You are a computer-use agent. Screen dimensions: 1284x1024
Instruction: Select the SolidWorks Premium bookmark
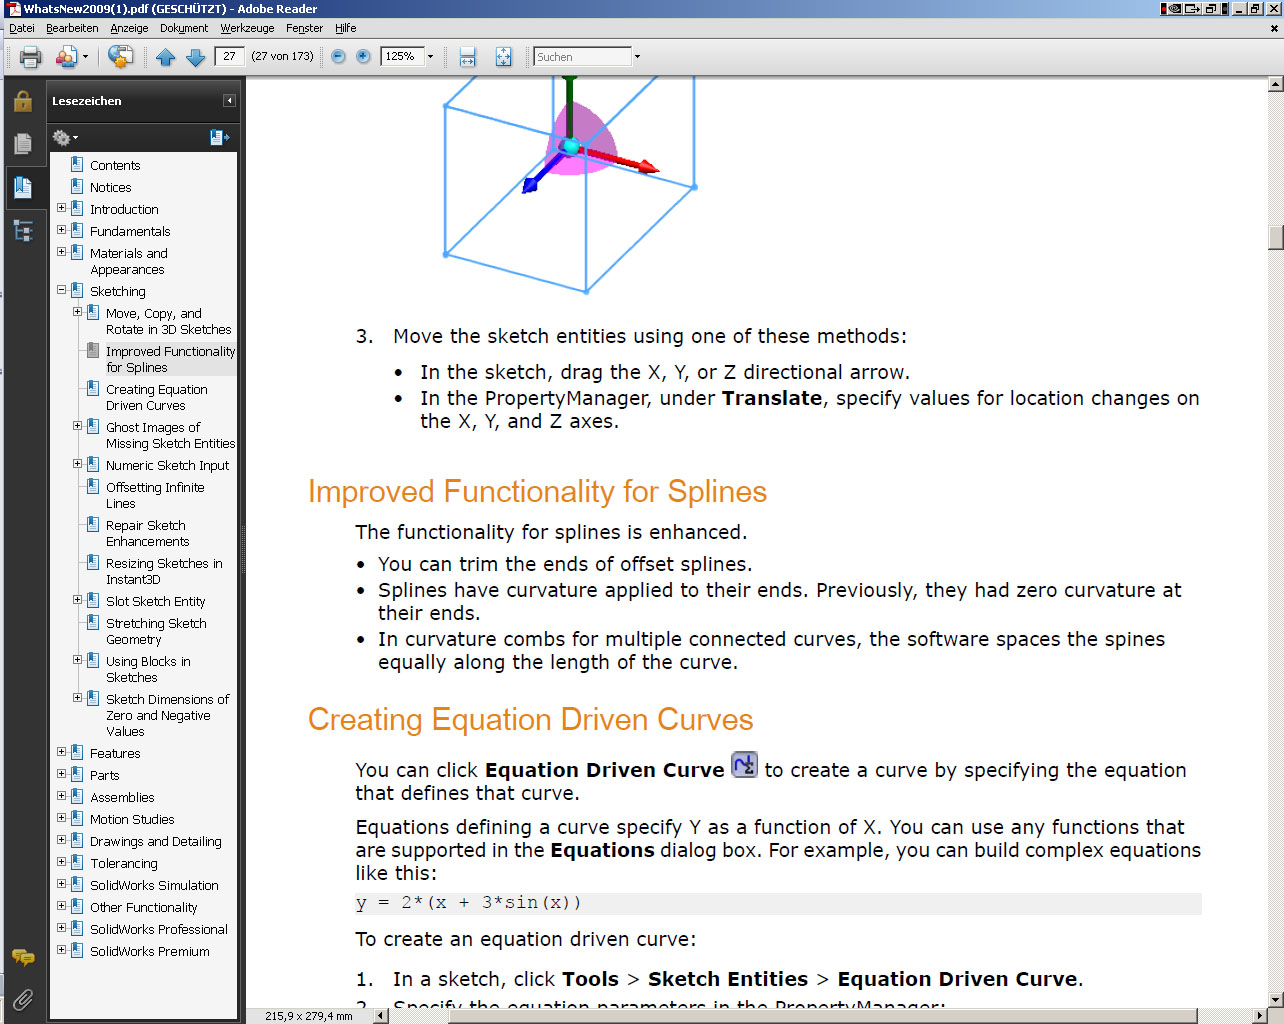tap(150, 951)
